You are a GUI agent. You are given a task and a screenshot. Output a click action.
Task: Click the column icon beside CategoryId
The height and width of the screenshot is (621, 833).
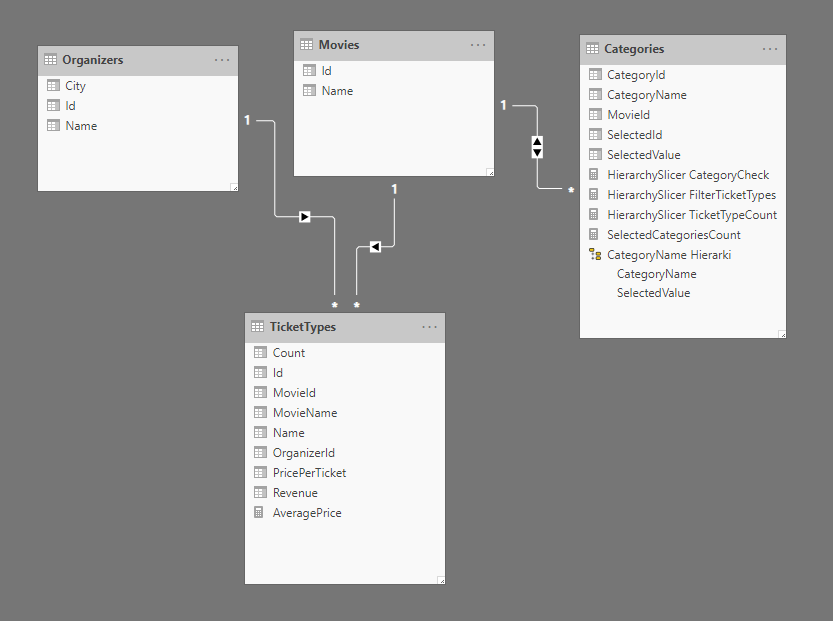tap(595, 74)
